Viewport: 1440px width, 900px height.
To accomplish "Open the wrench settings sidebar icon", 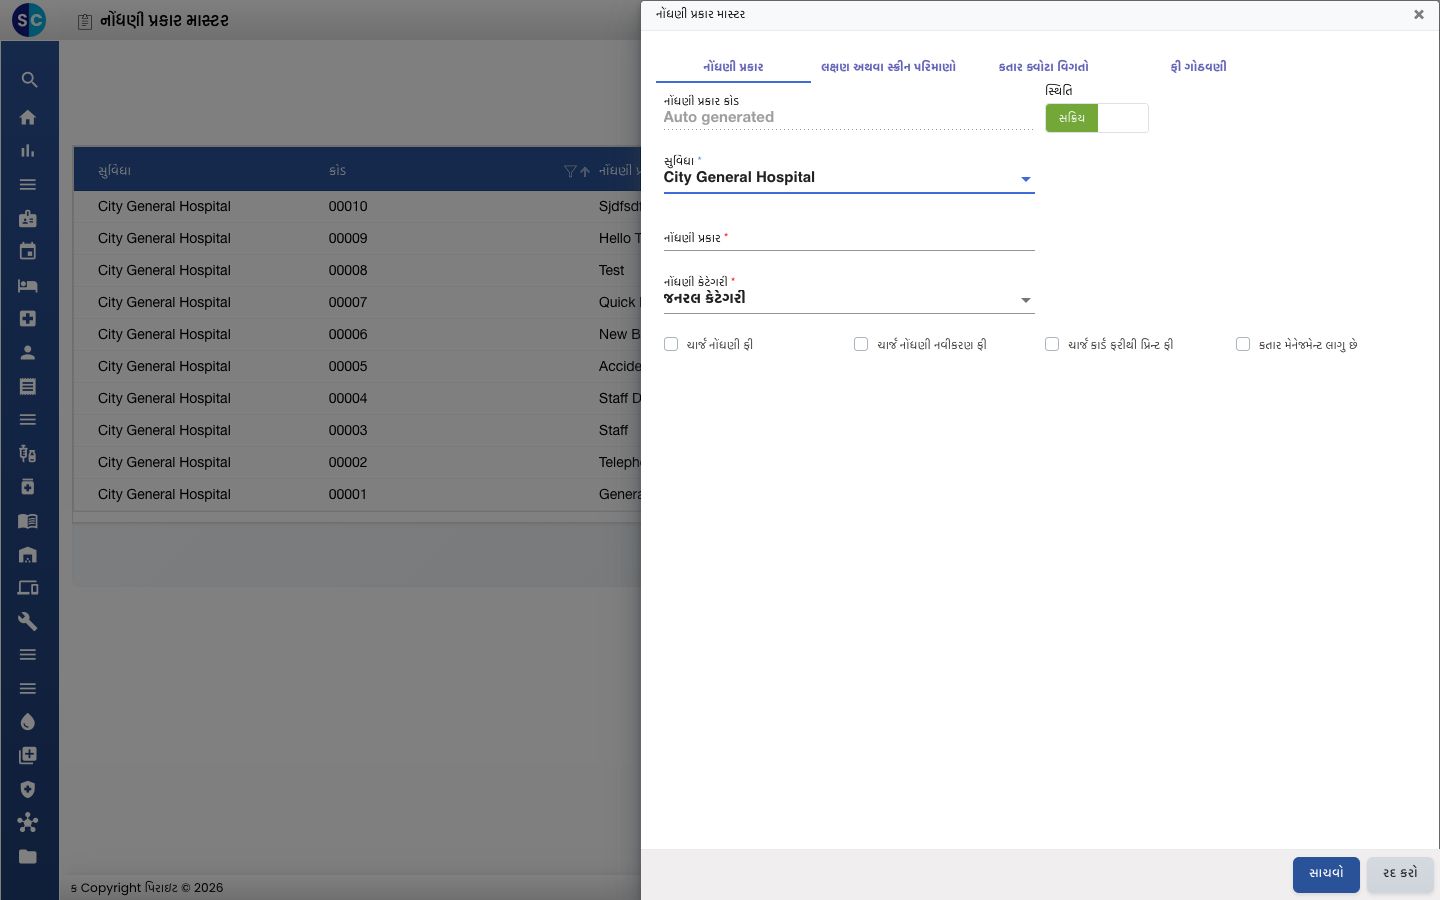I will tap(28, 621).
